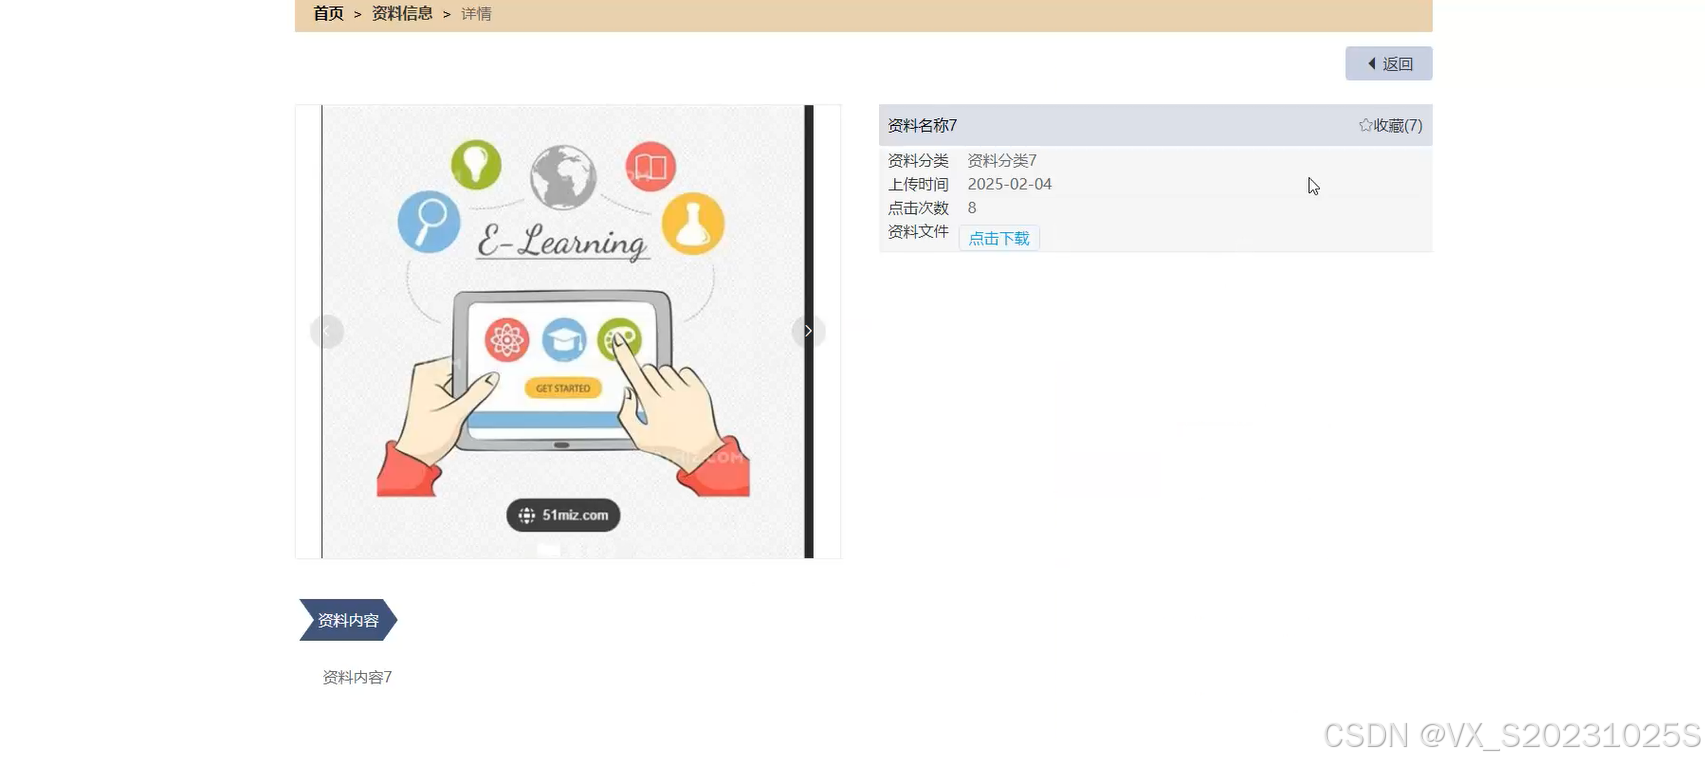Click the upload date 2025-02-04
Screen dimensions: 1705x765
point(1009,184)
